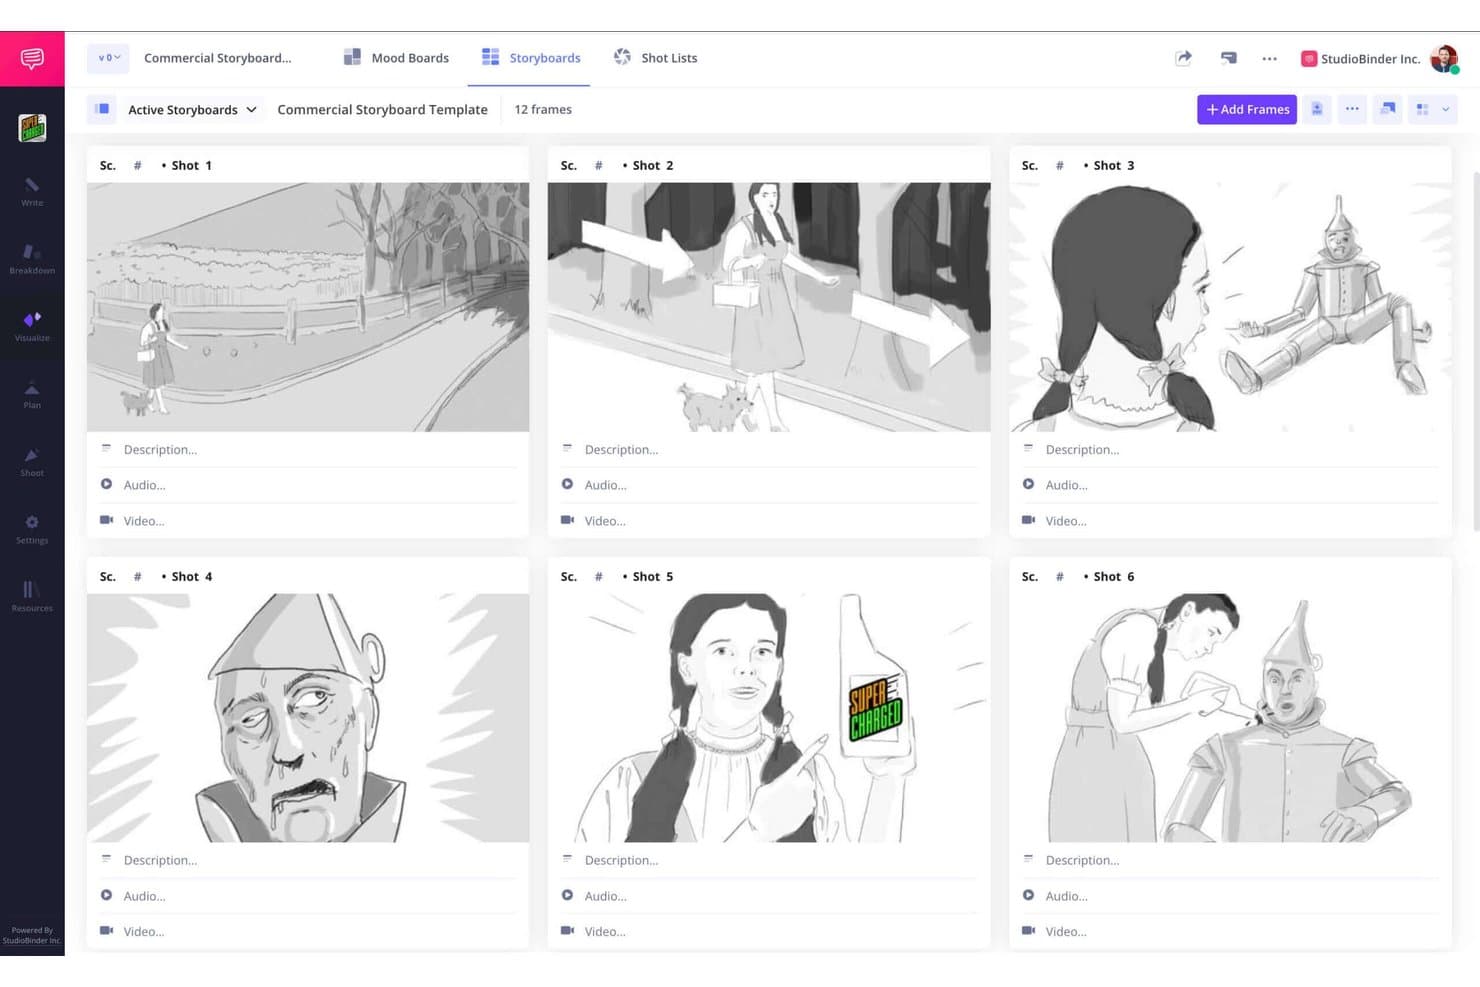The height and width of the screenshot is (987, 1480).
Task: Open Shot 5 Super Charged bottle thumbnail
Action: [769, 718]
